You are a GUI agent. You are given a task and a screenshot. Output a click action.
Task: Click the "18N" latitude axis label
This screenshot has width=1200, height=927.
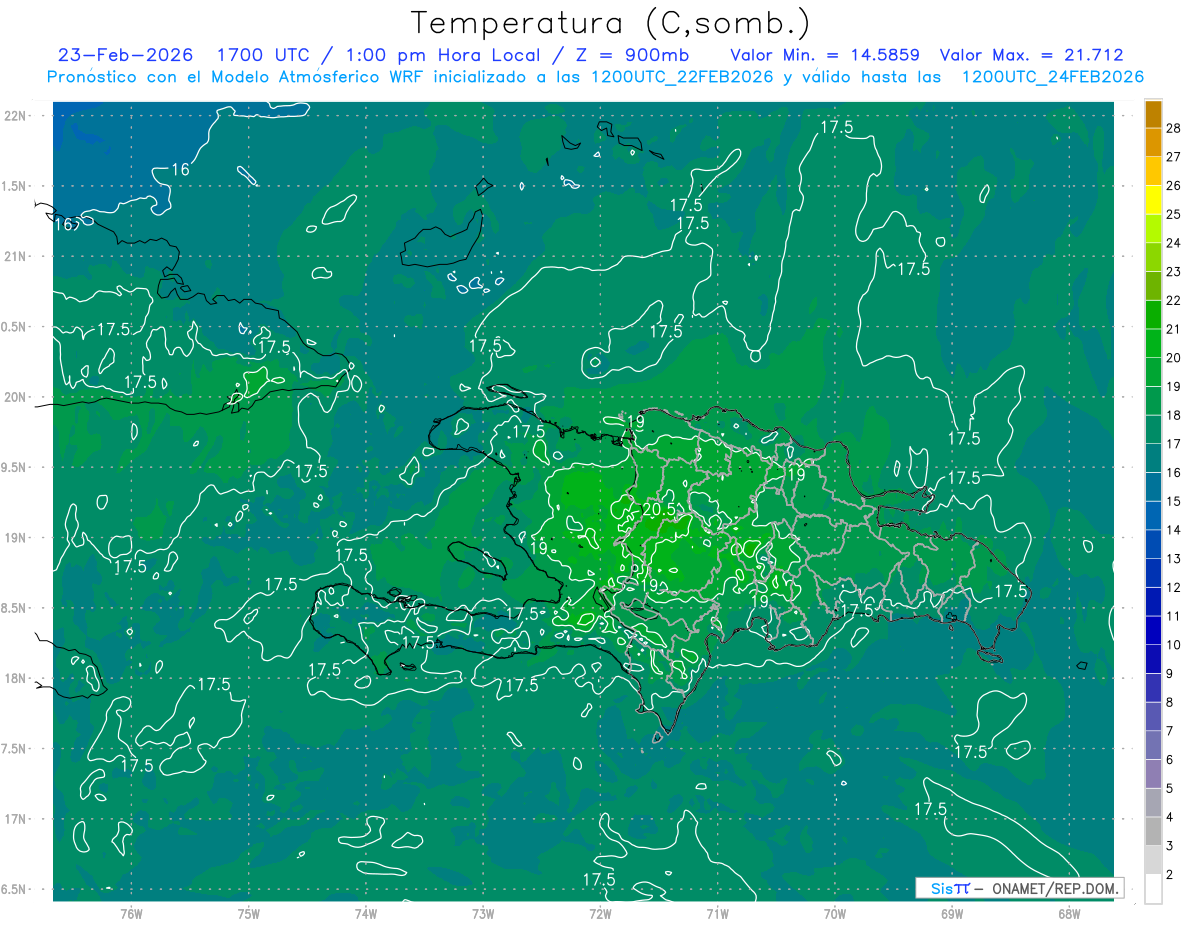click(16, 678)
